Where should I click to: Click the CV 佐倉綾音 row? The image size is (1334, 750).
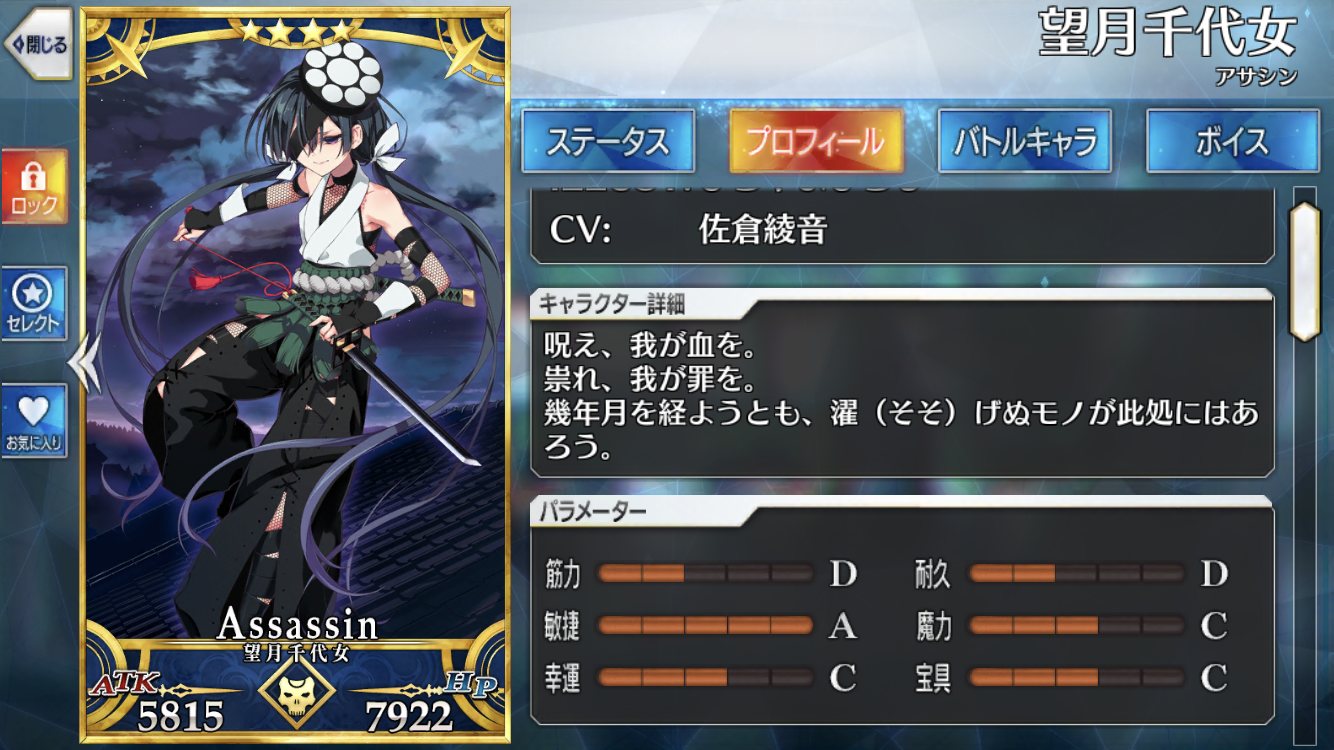[902, 230]
